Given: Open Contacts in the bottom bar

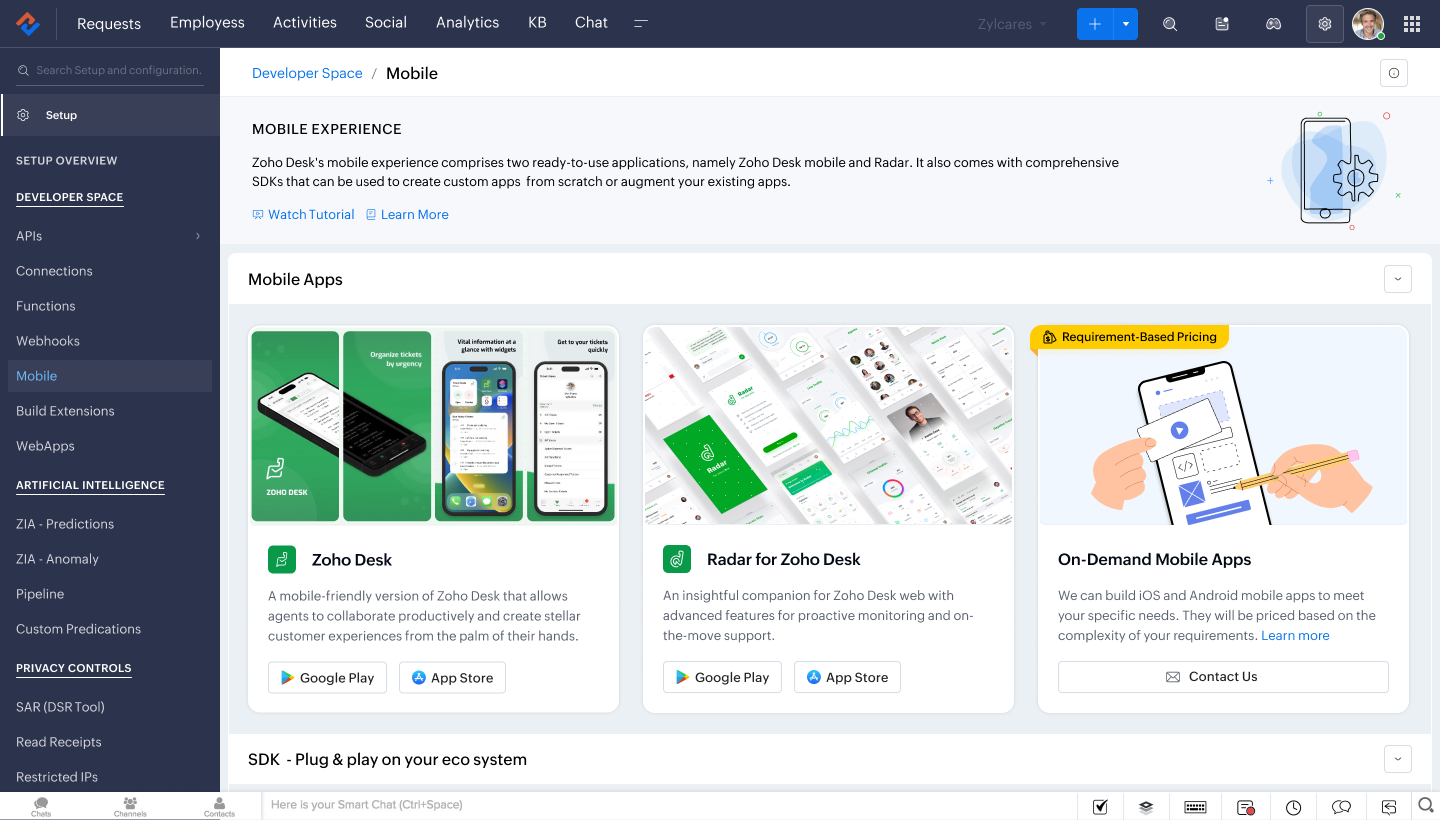Looking at the screenshot, I should click(219, 806).
